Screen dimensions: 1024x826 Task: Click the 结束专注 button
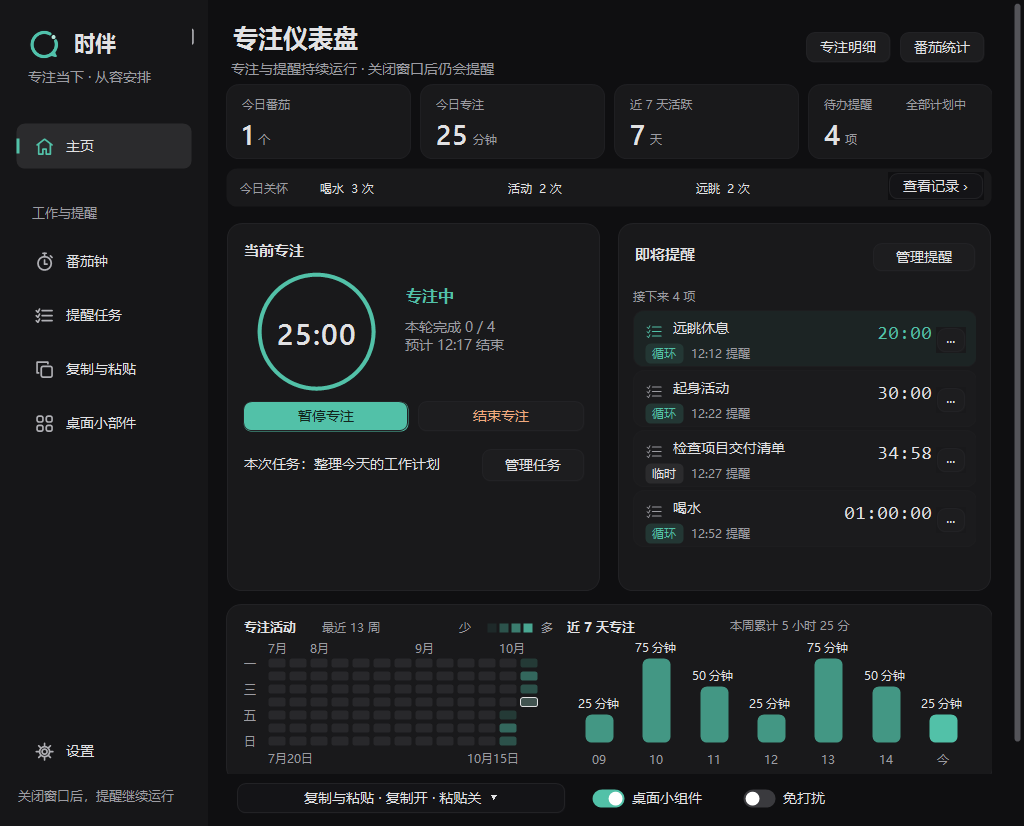tap(501, 417)
